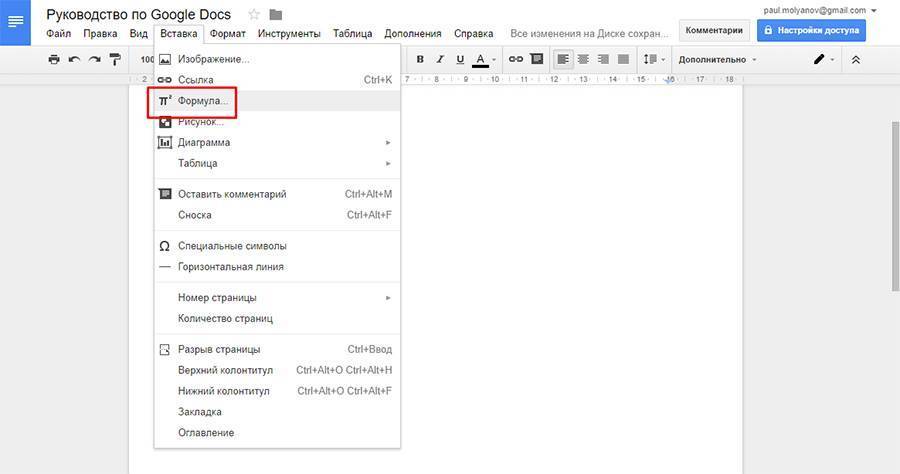Undo the last action

tap(74, 59)
